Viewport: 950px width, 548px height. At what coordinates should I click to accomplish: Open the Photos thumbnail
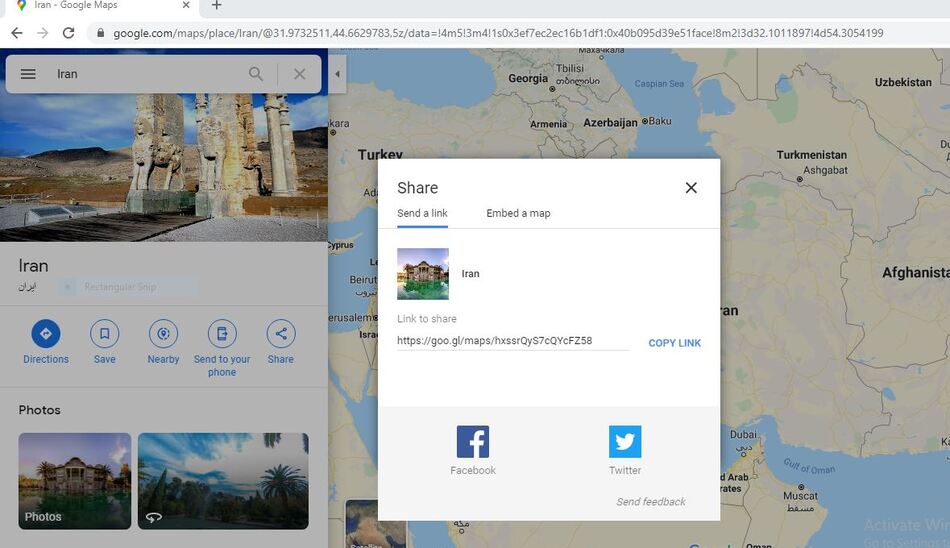[x=75, y=481]
